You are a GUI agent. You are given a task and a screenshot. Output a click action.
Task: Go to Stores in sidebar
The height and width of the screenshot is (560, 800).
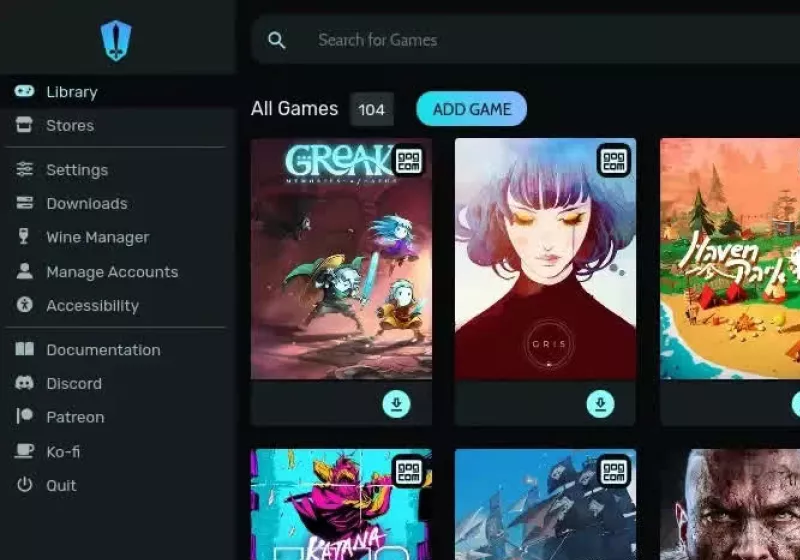coord(69,126)
